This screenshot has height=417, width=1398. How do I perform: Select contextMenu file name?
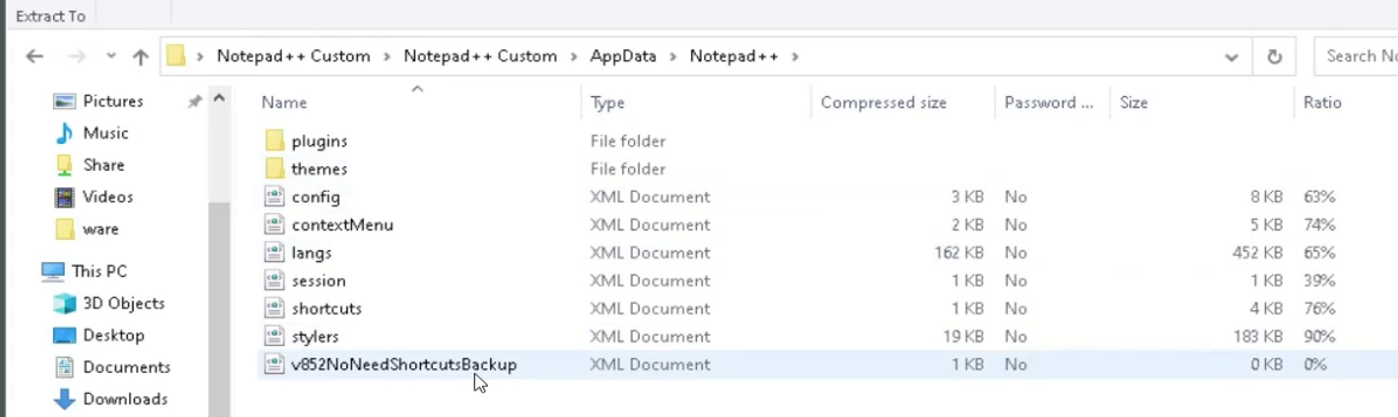342,225
